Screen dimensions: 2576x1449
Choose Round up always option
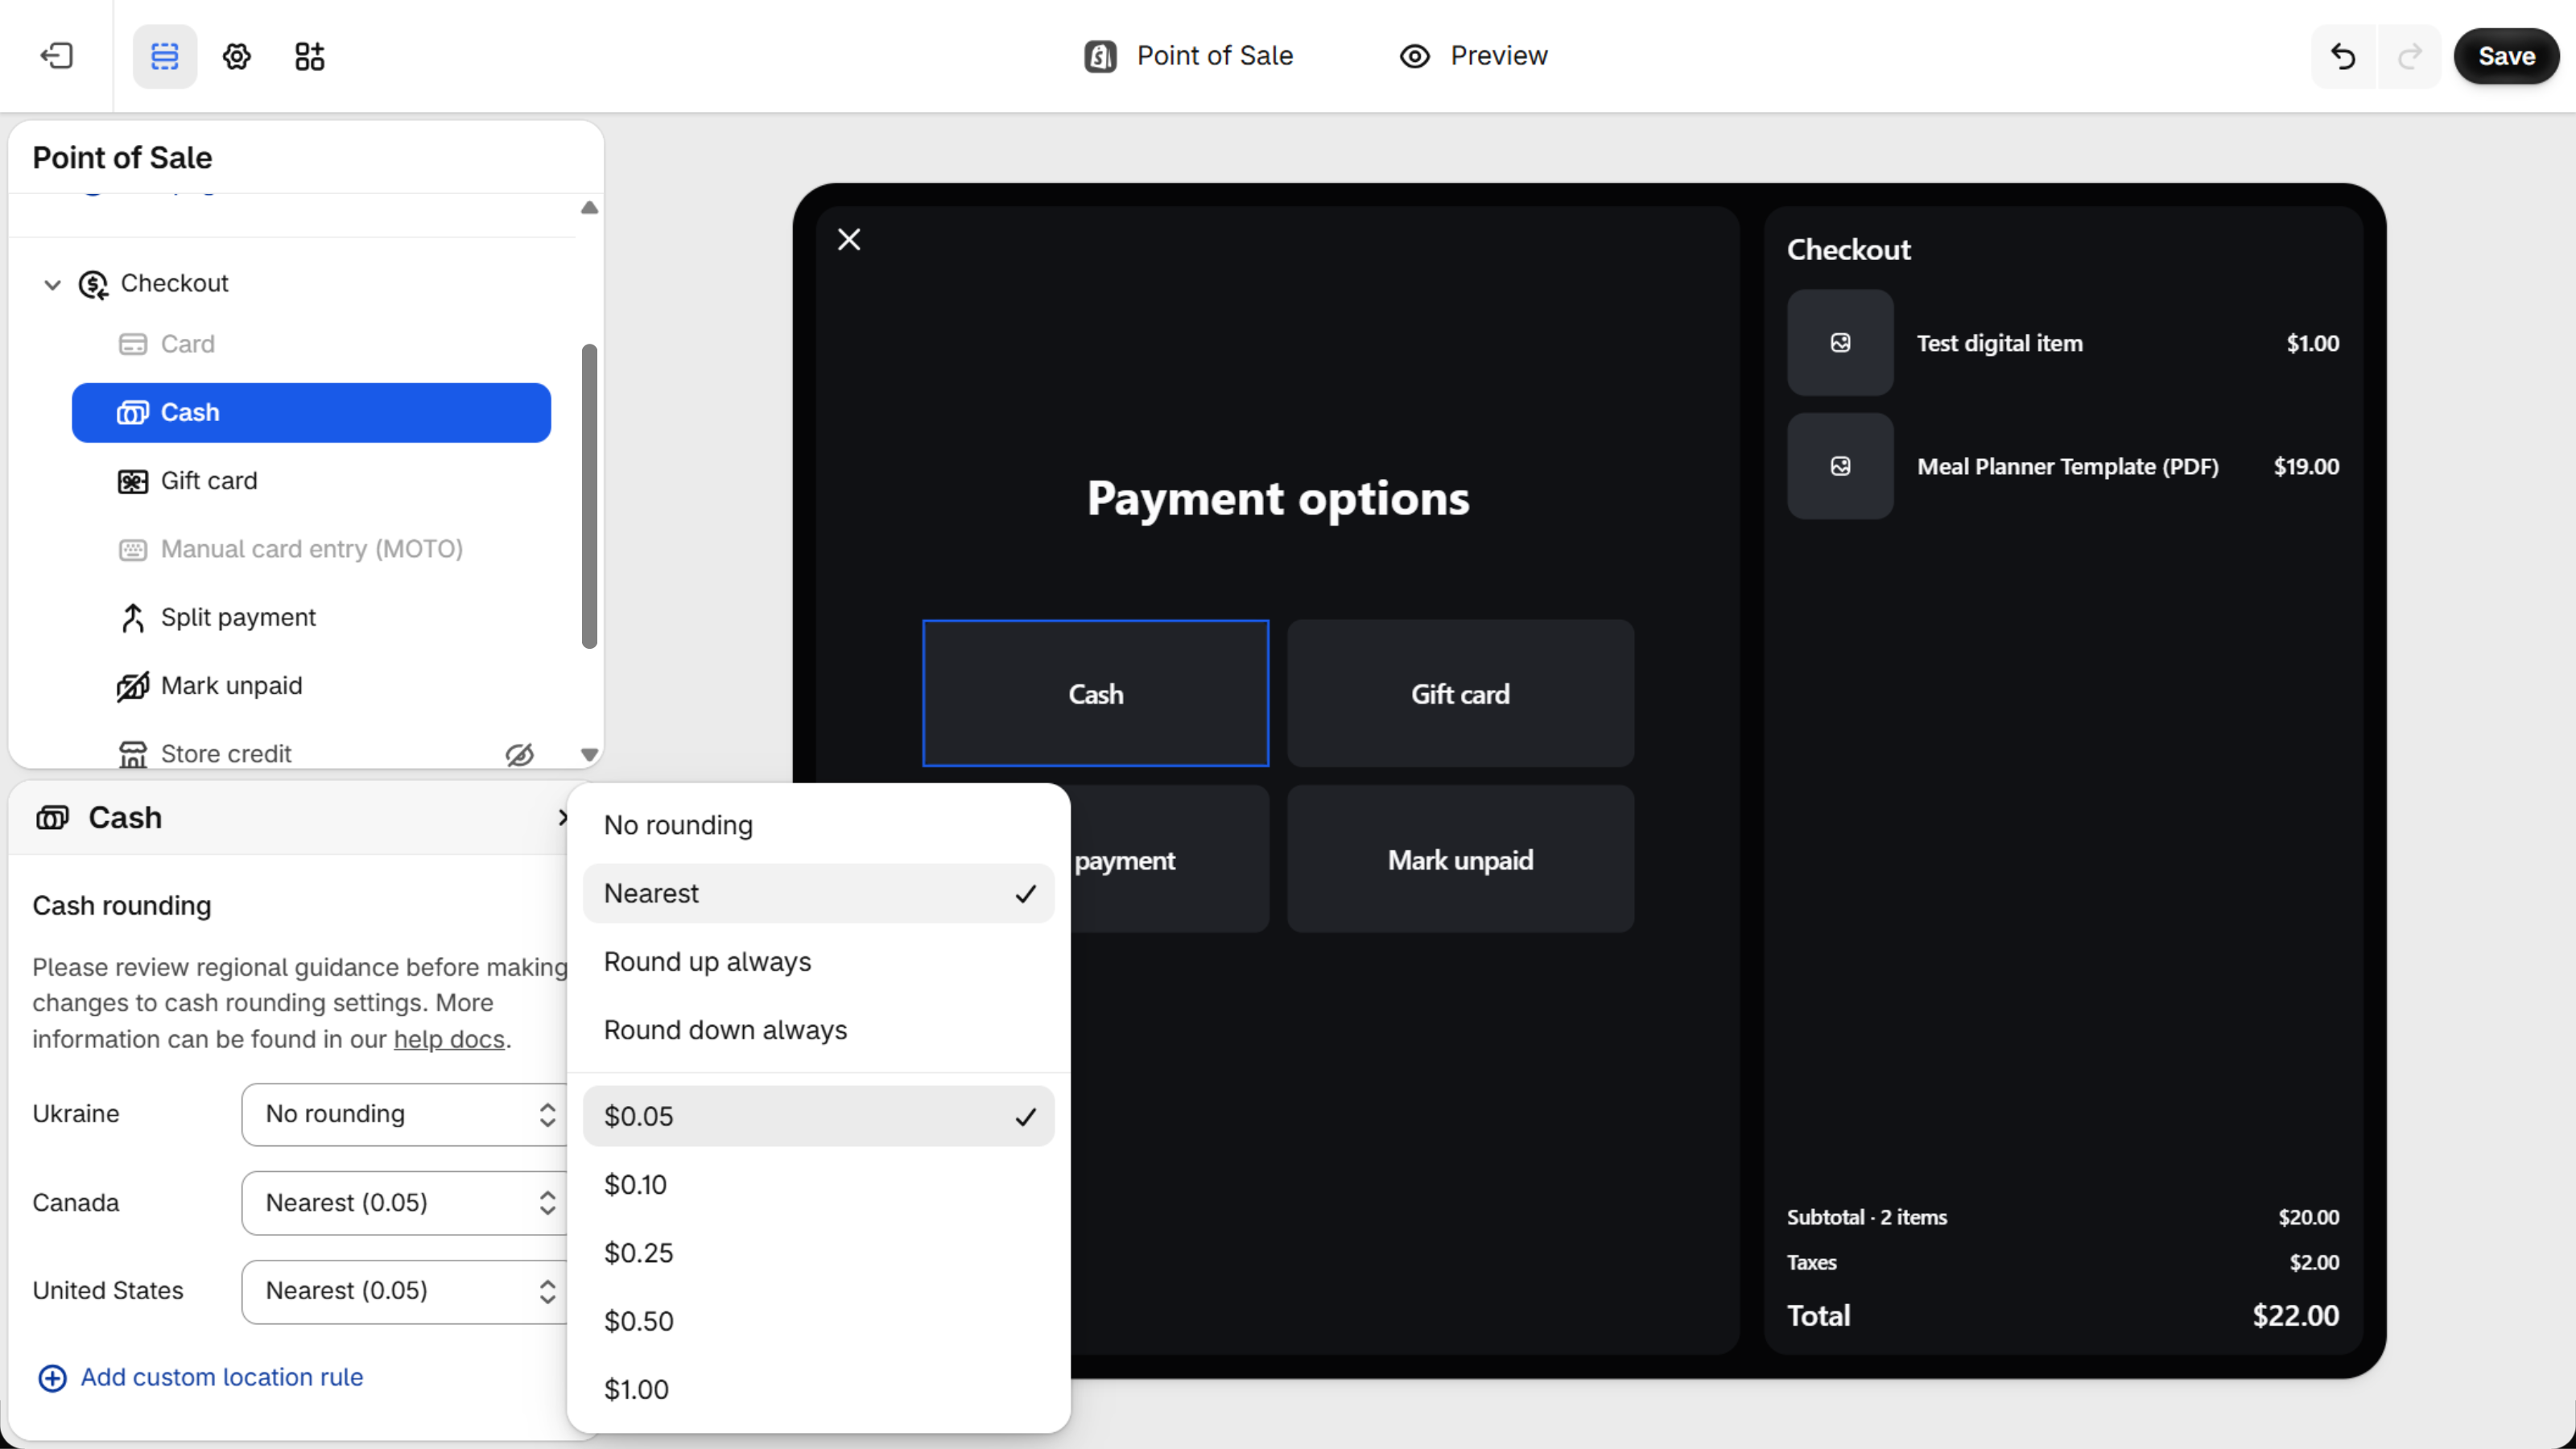click(818, 961)
